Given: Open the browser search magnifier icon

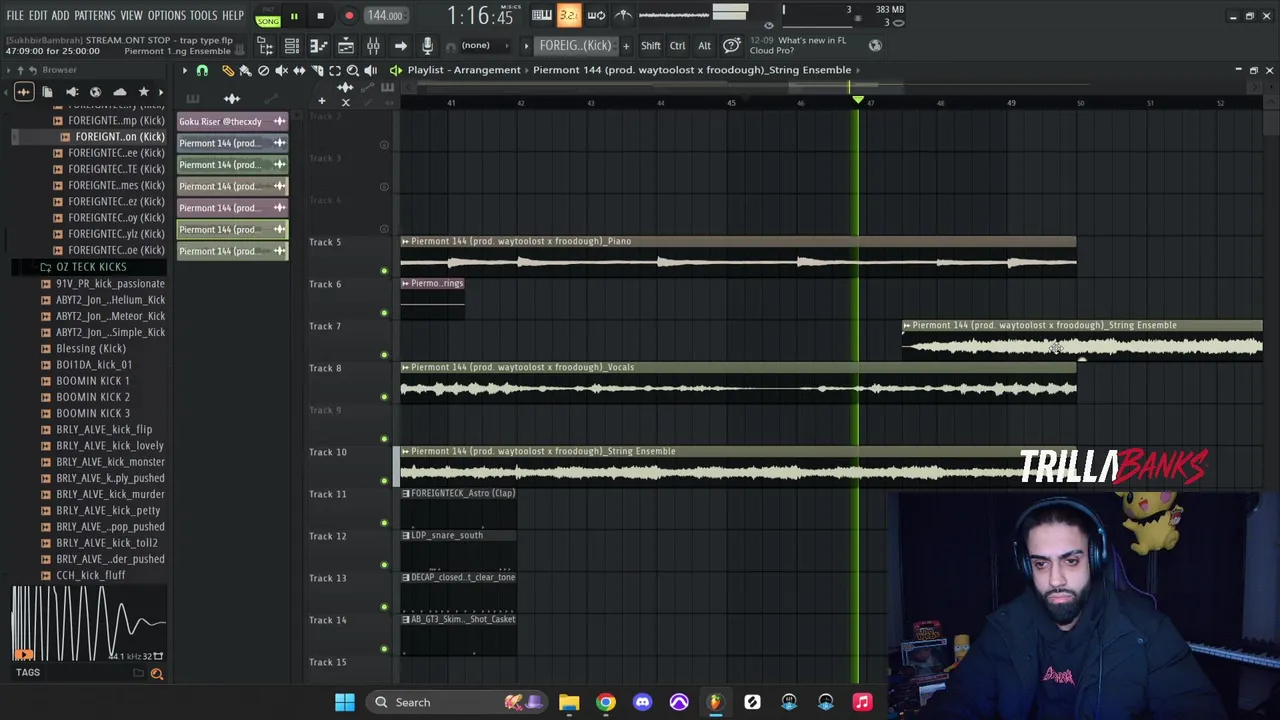Looking at the screenshot, I should 157,674.
